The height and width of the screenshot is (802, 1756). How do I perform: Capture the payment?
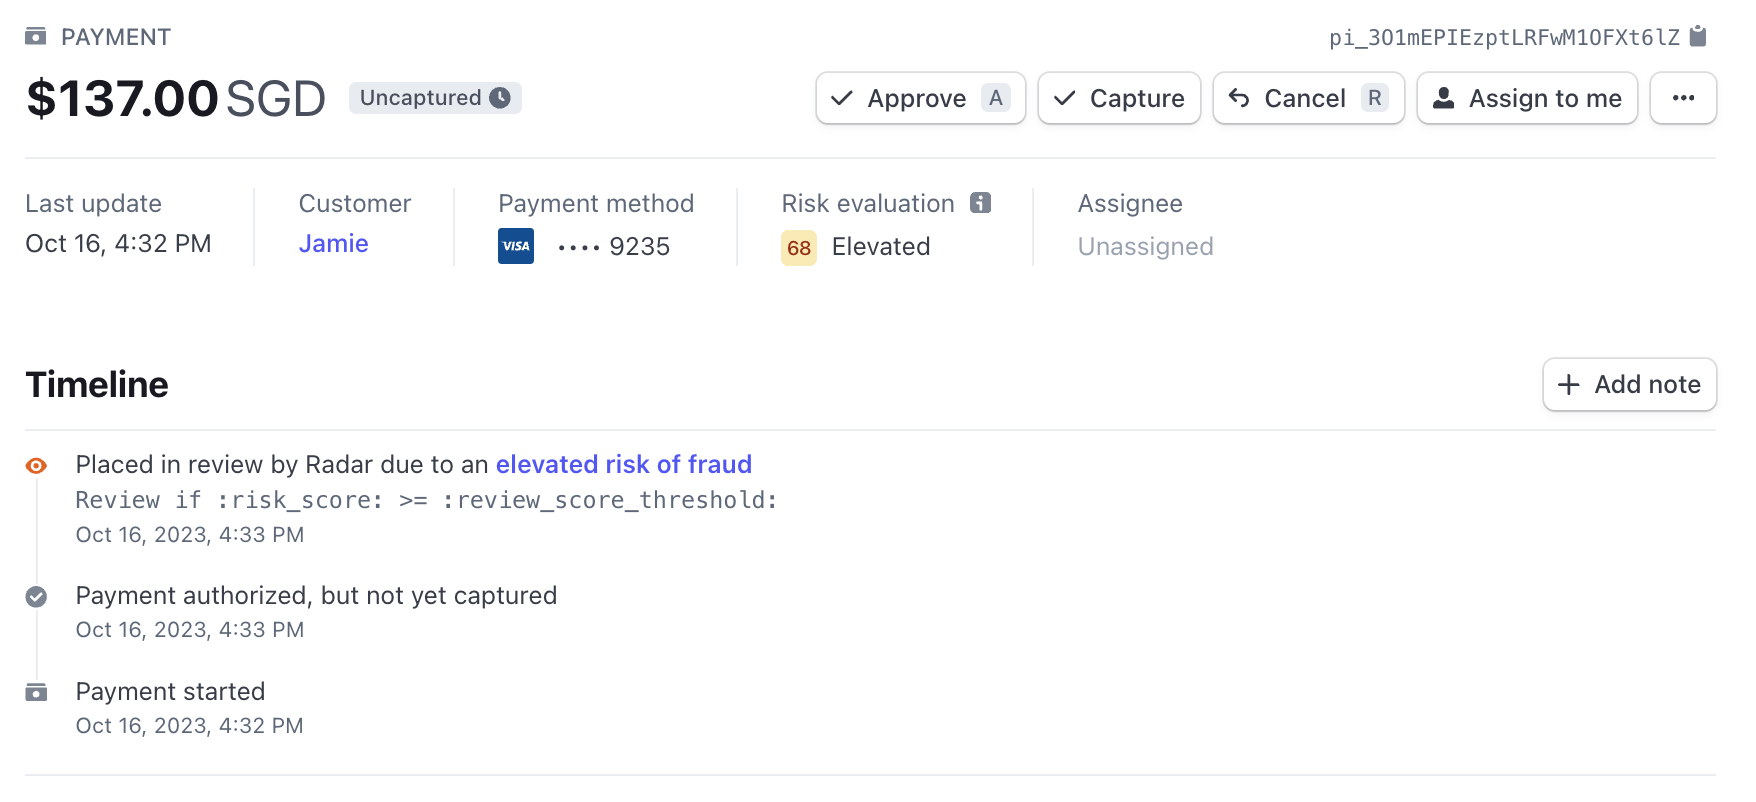coord(1119,98)
